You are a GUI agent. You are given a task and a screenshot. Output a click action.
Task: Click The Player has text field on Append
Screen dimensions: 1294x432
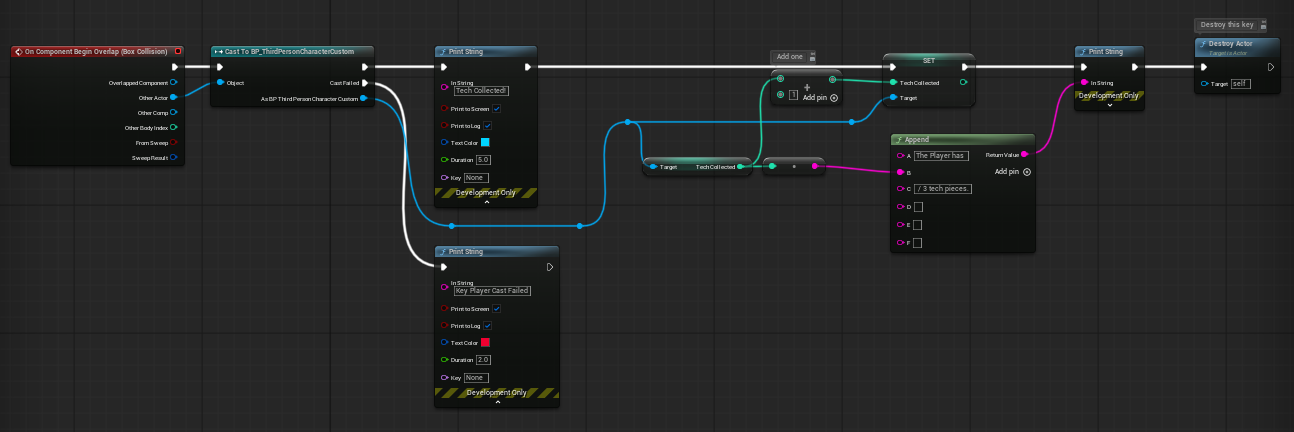(x=941, y=155)
